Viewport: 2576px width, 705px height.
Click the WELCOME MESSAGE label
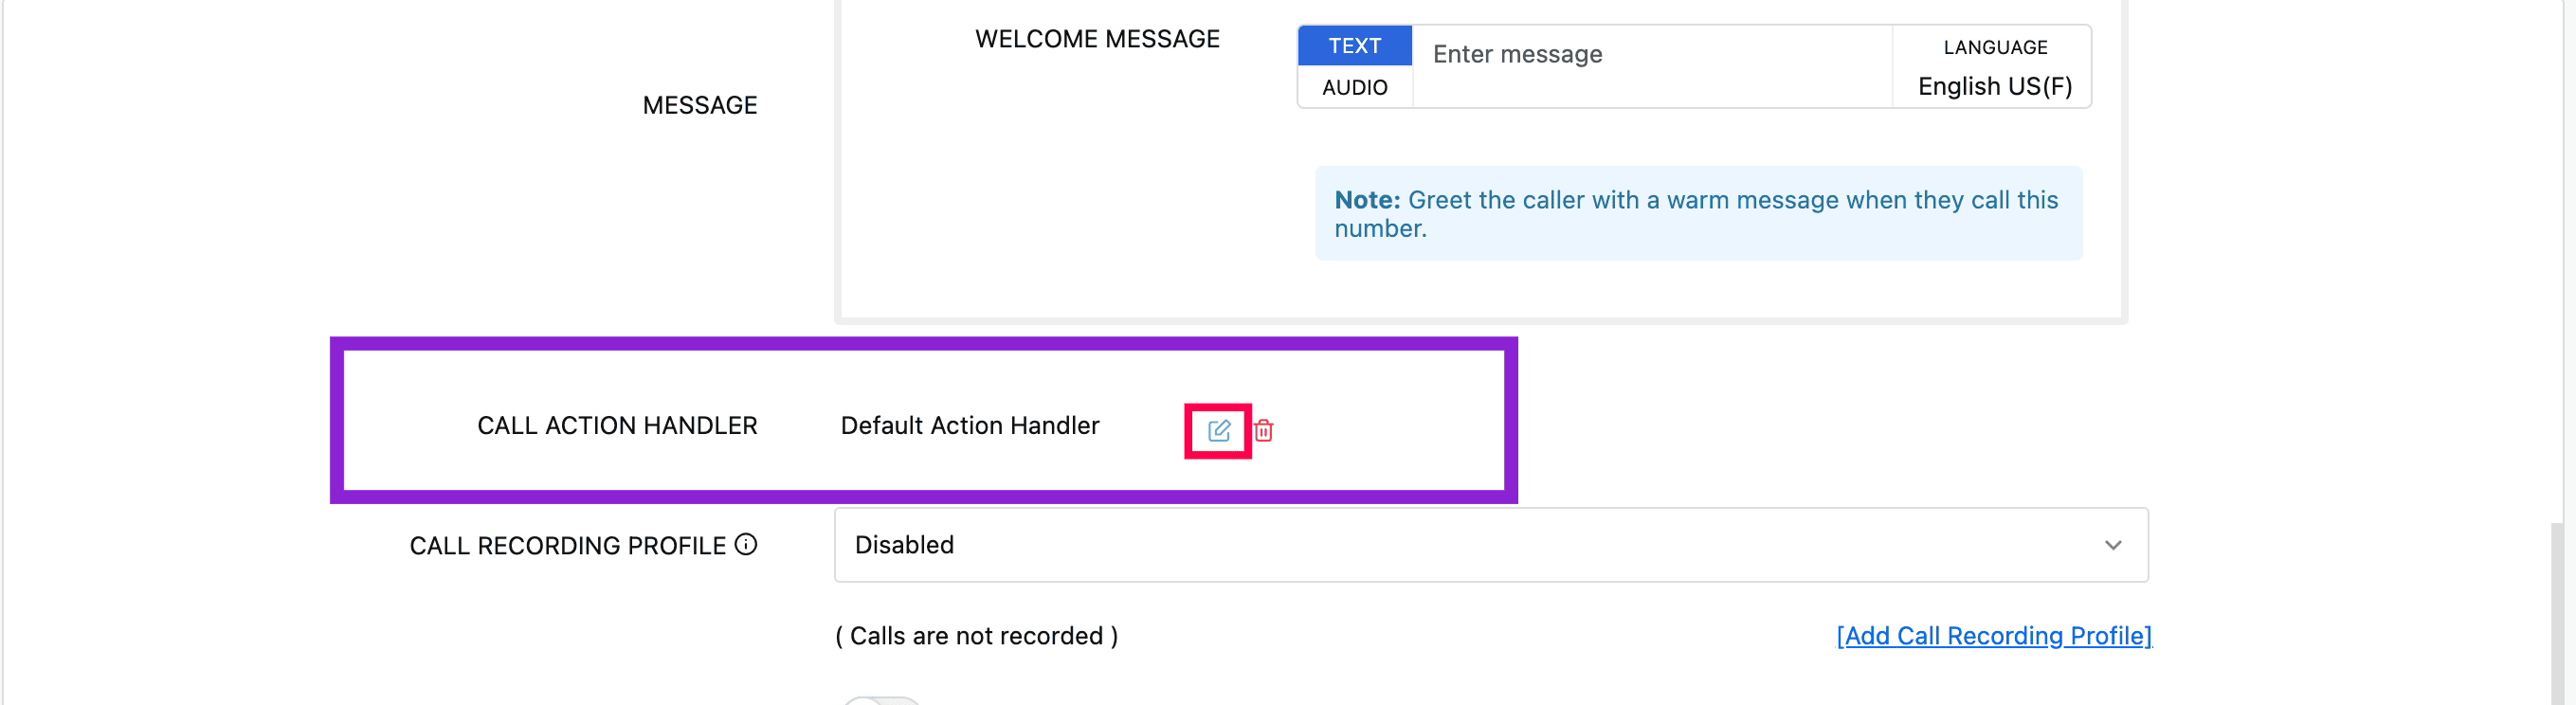coord(1097,39)
